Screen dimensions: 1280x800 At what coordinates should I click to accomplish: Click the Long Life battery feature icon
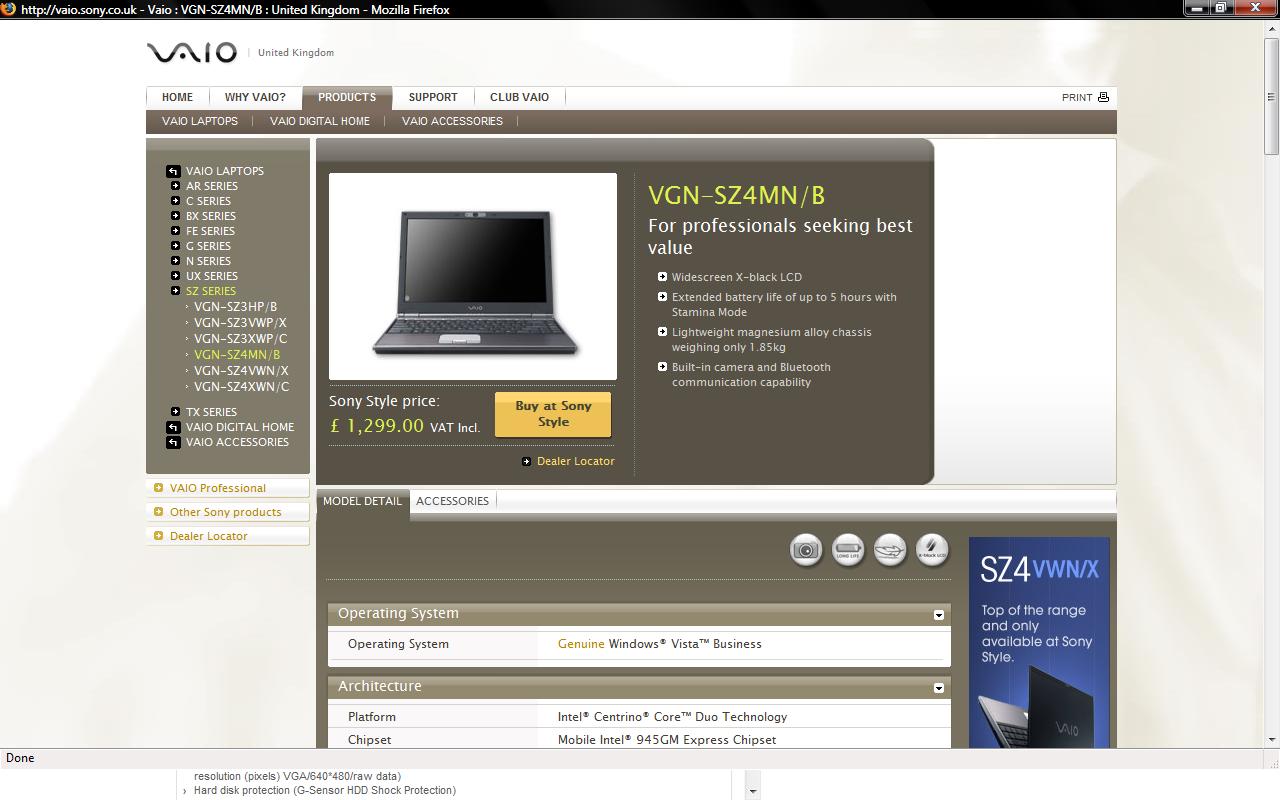coord(848,549)
